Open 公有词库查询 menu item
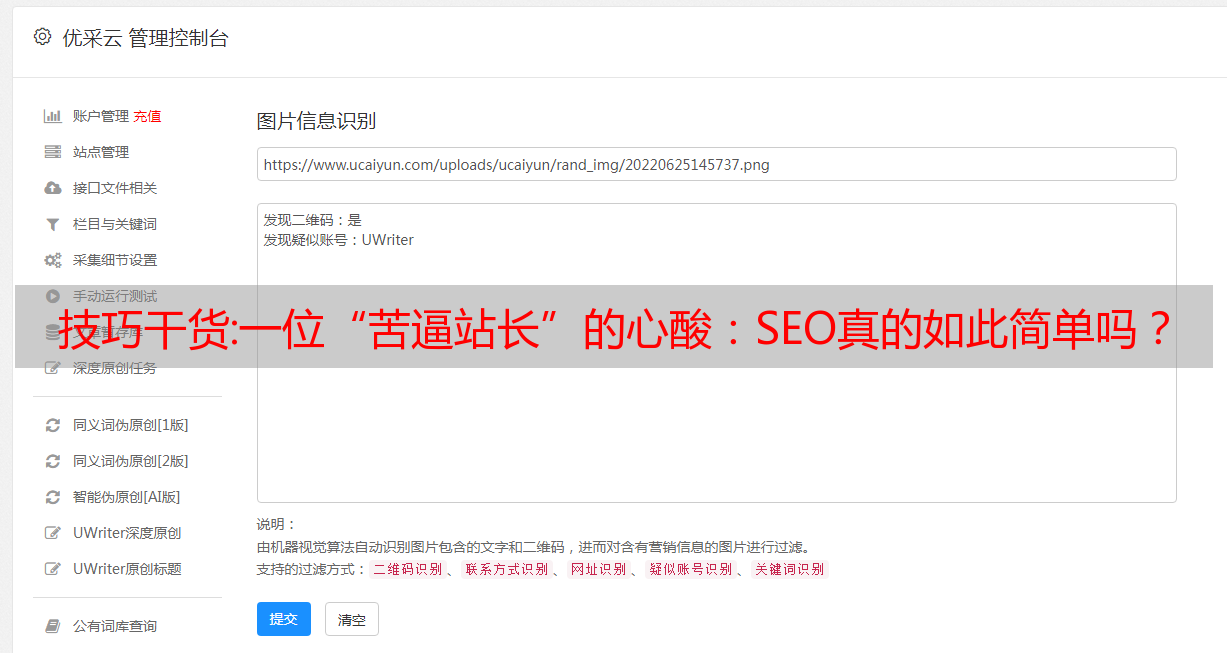Image resolution: width=1227 pixels, height=653 pixels. pyautogui.click(x=115, y=626)
